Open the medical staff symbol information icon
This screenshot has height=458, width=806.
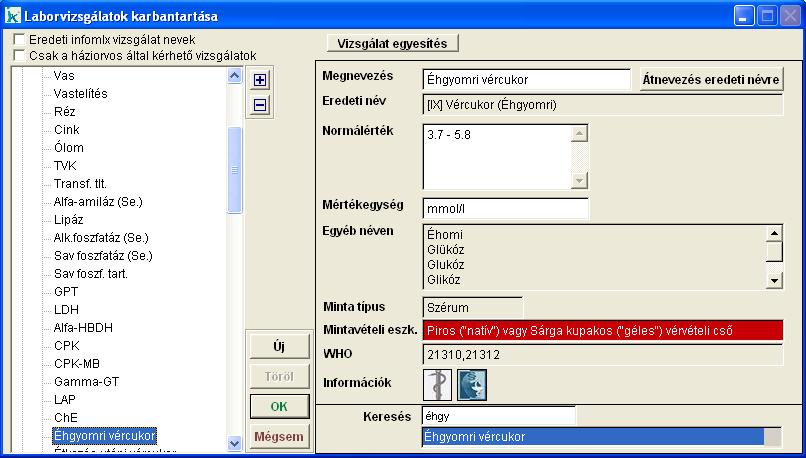(437, 385)
